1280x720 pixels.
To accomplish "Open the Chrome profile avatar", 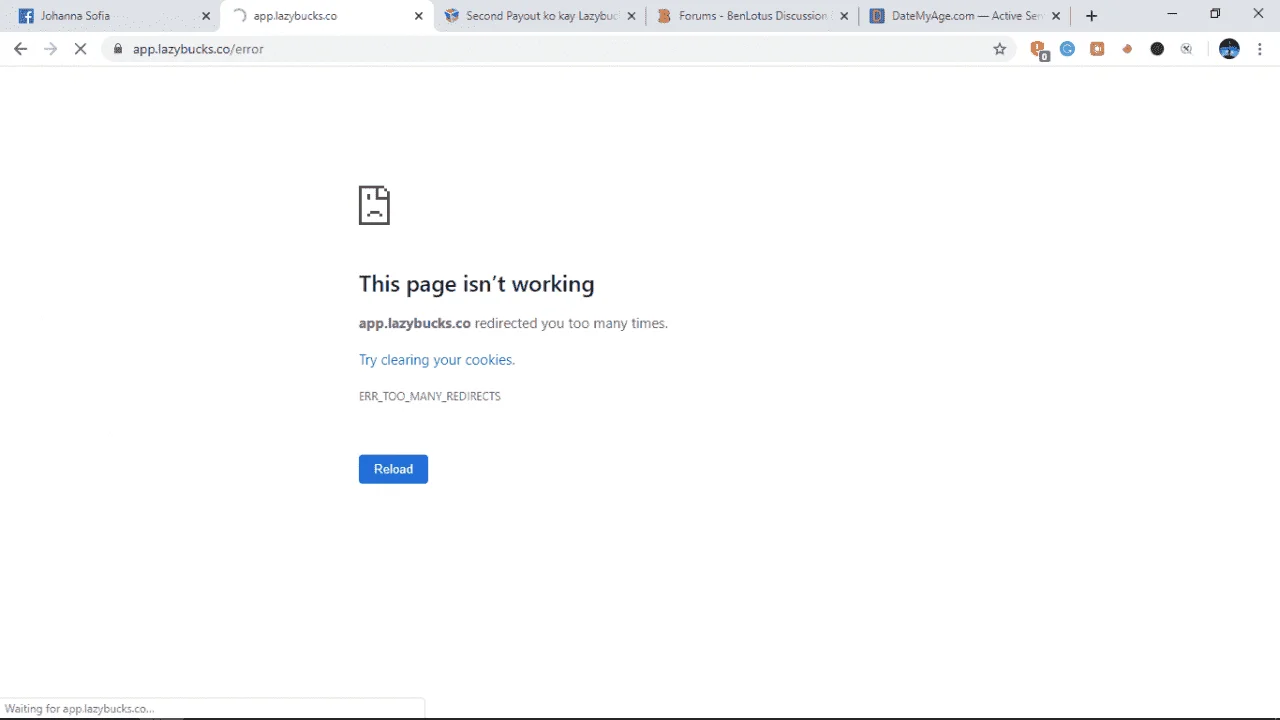I will pyautogui.click(x=1229, y=49).
